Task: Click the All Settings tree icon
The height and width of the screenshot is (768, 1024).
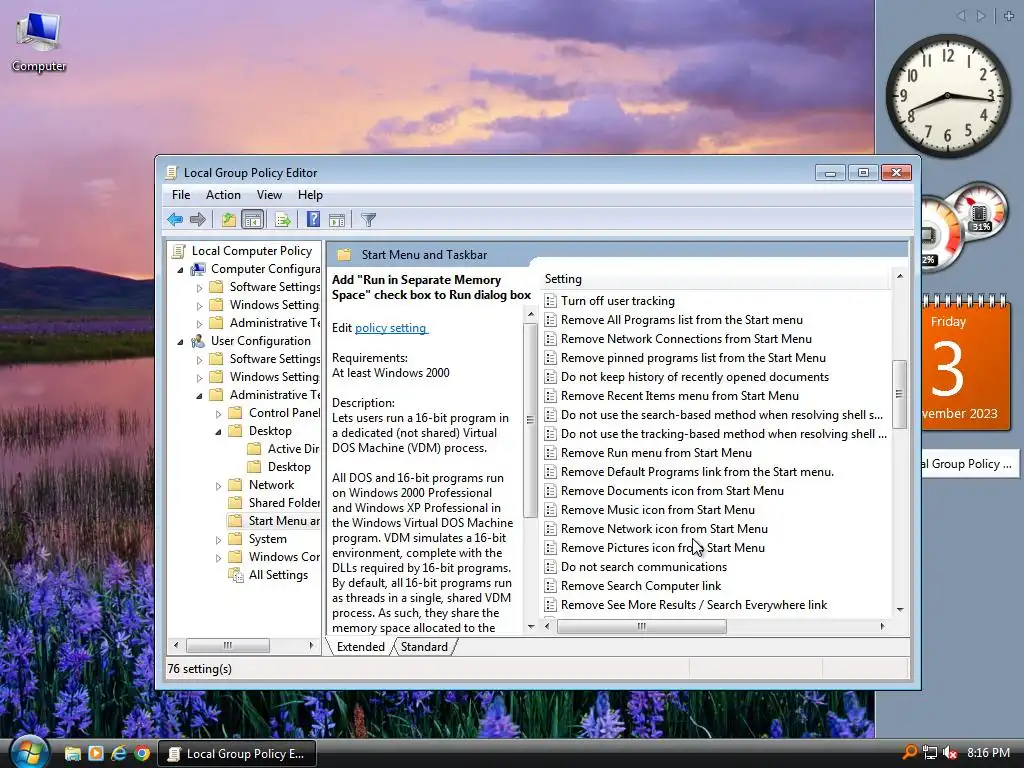Action: tap(235, 575)
